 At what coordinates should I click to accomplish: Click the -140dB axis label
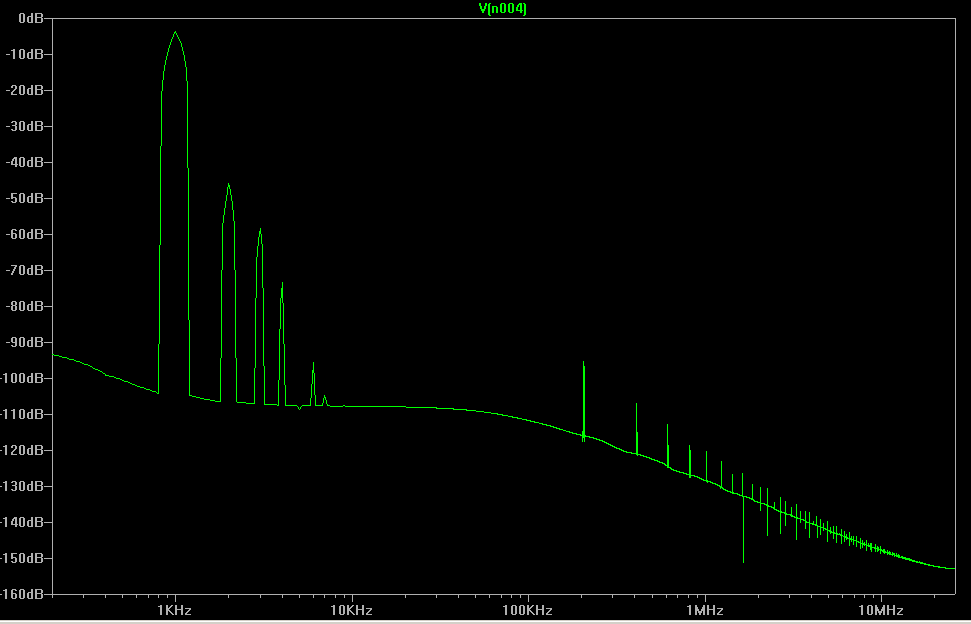click(x=22, y=522)
